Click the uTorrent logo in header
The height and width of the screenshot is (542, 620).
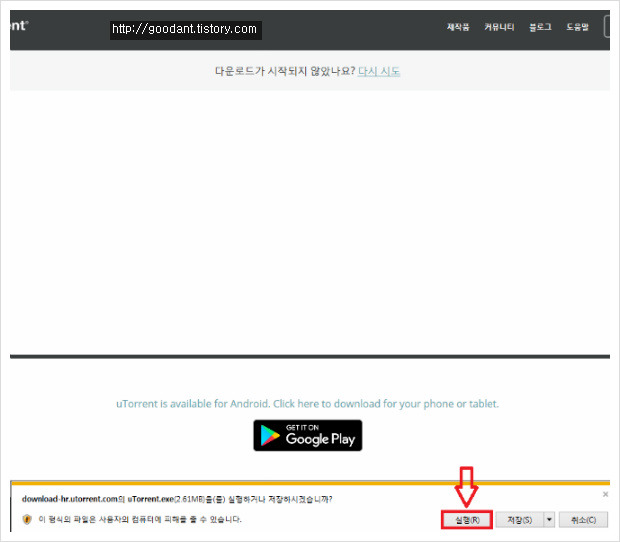19,26
